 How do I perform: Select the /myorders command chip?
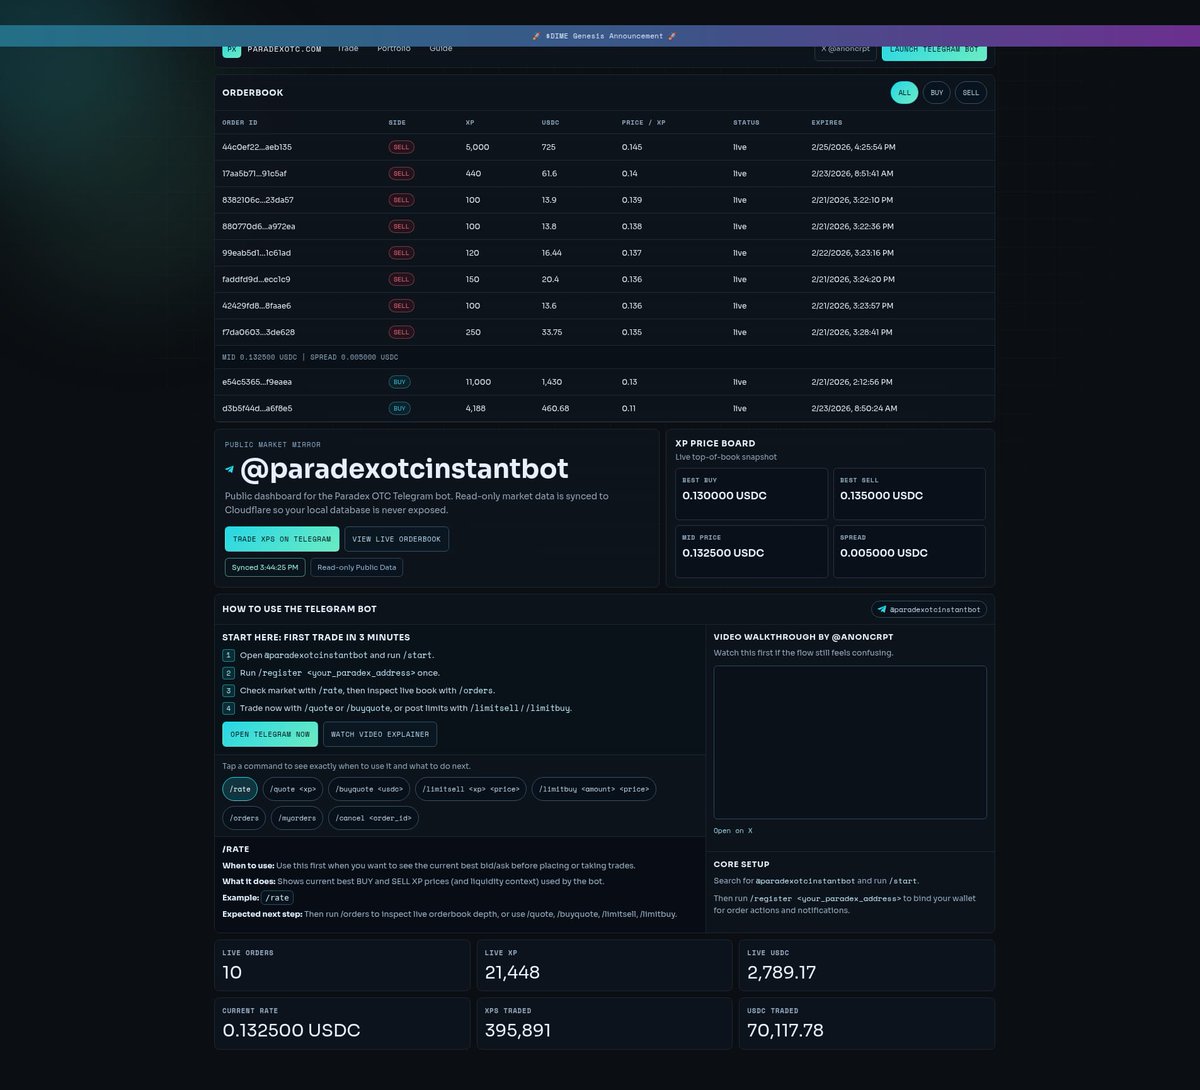click(297, 818)
